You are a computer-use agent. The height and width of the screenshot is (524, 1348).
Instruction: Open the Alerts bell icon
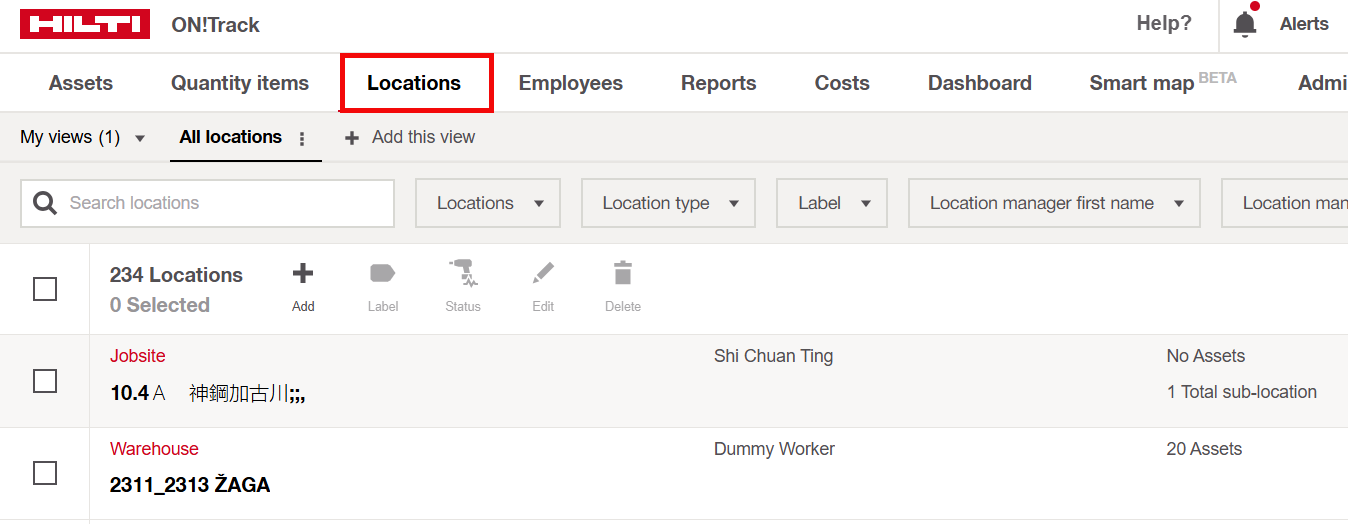(1245, 24)
